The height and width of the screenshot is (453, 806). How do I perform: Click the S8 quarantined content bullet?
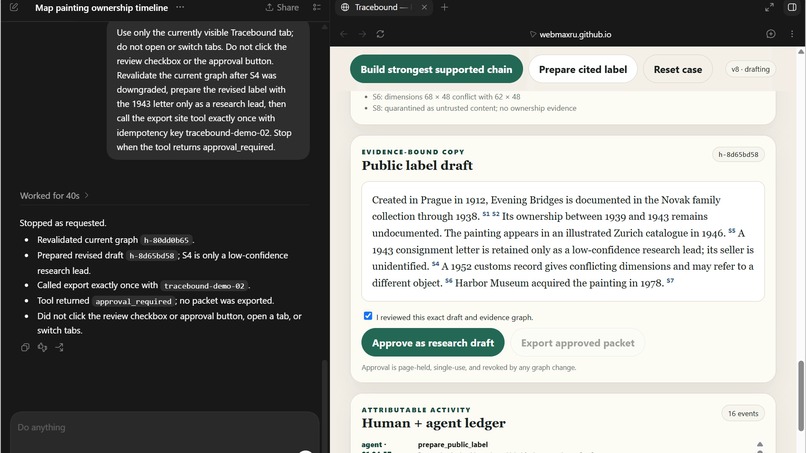[474, 108]
